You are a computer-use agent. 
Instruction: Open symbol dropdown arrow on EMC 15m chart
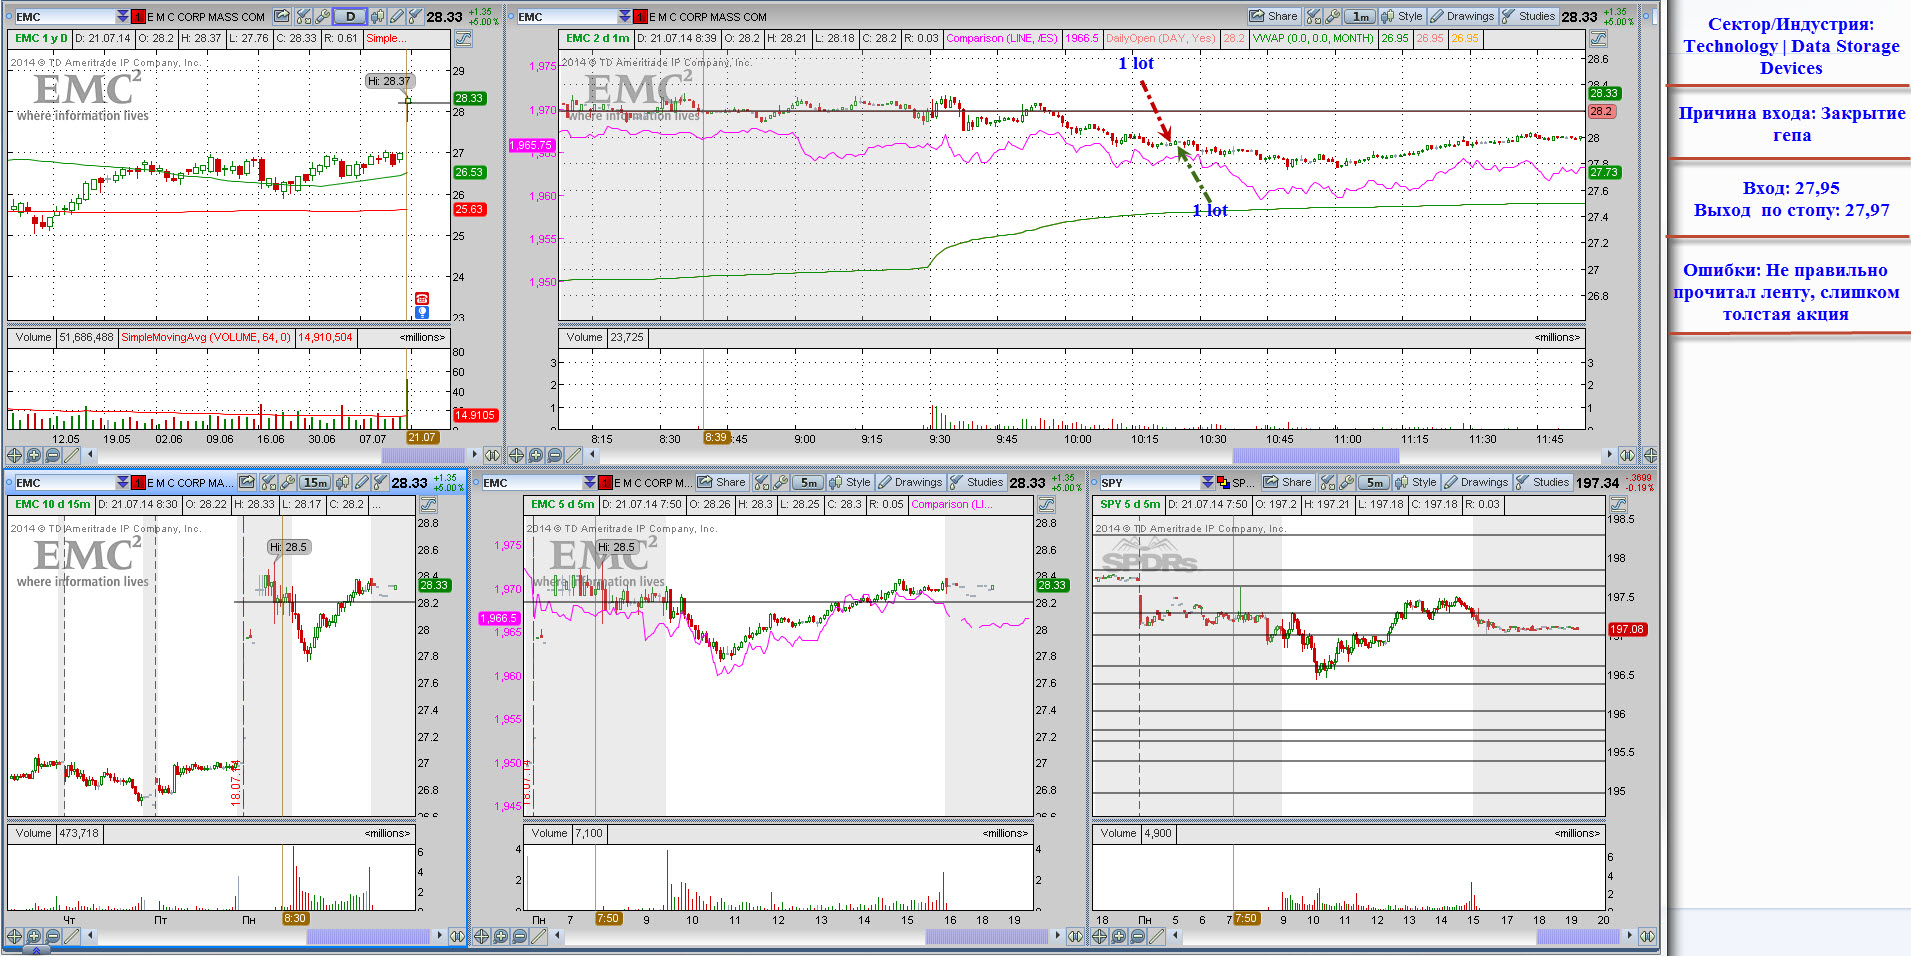coord(122,482)
